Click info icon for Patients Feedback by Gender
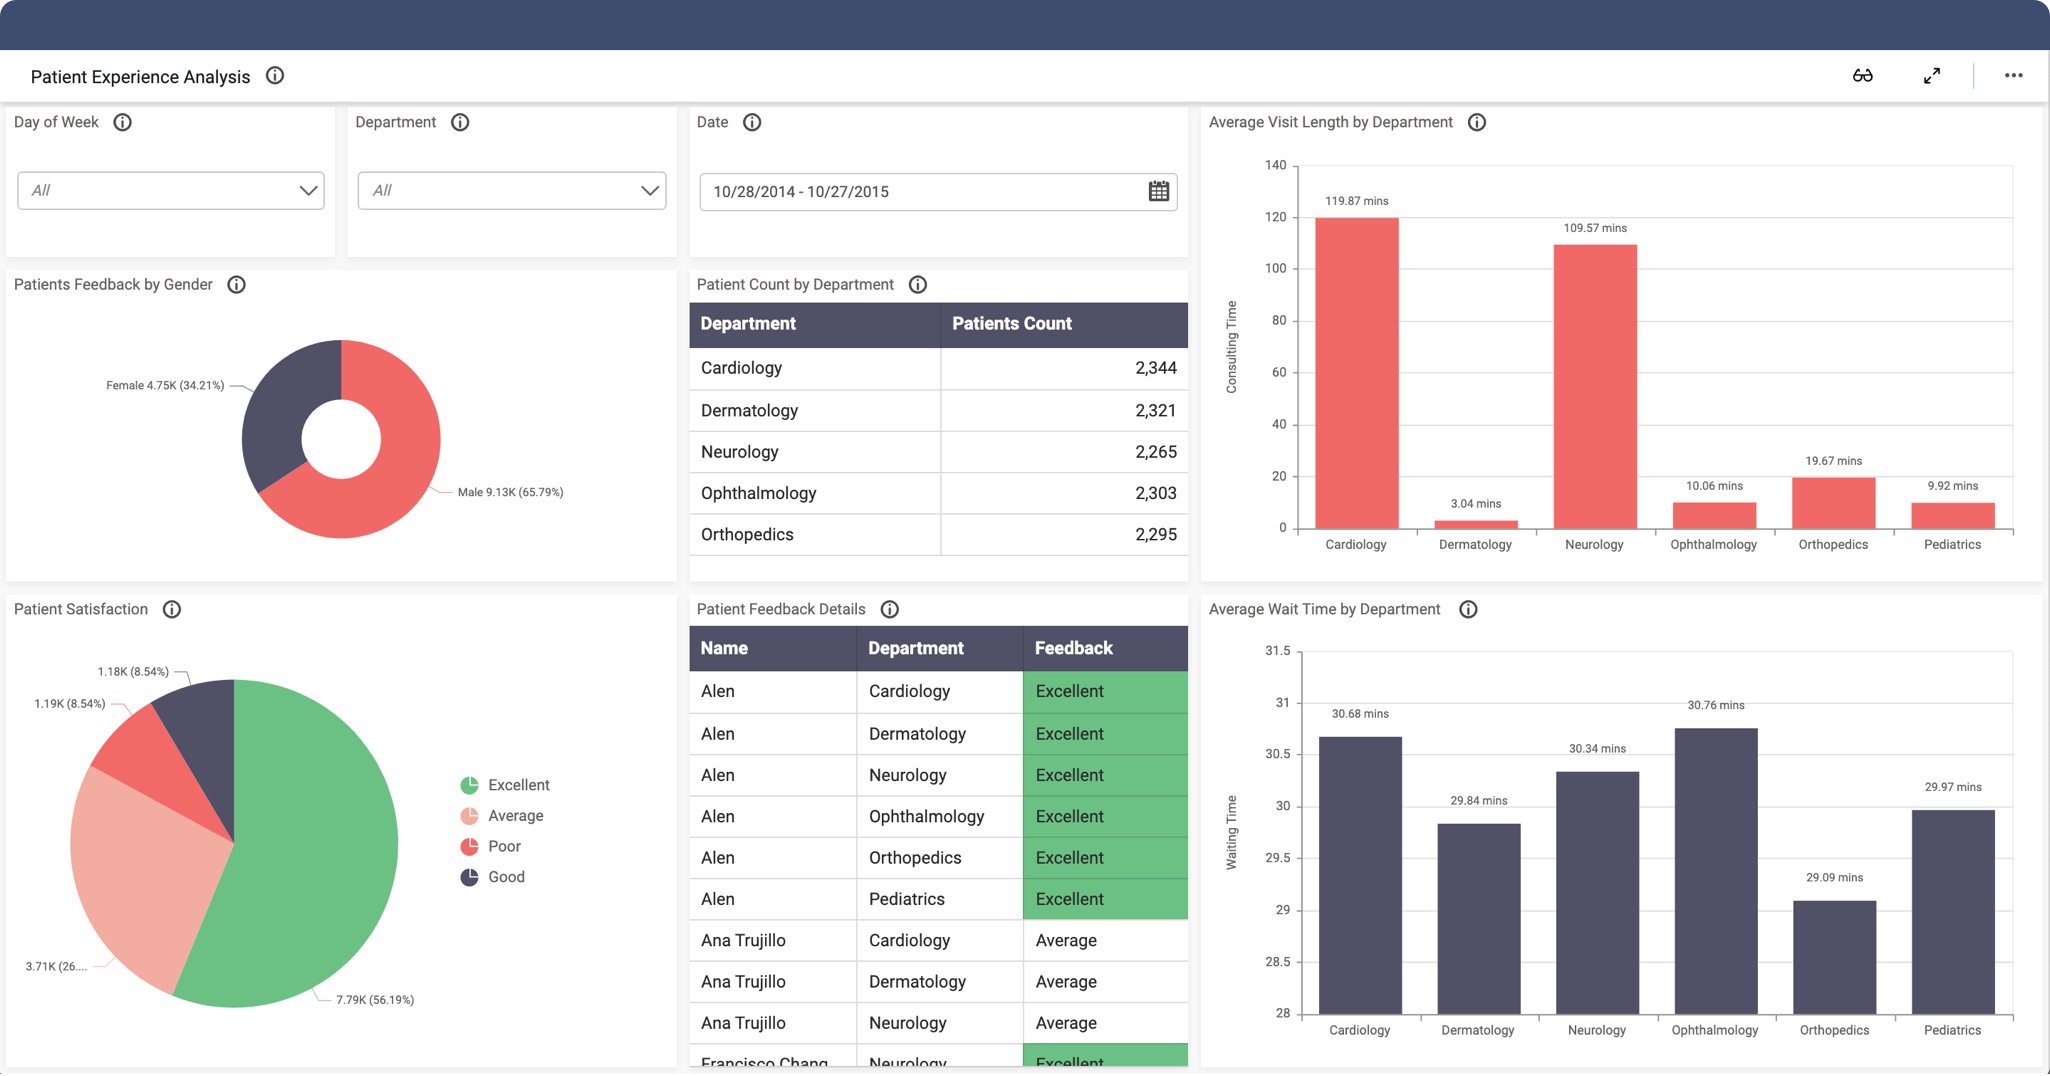This screenshot has height=1076, width=2050. pos(236,285)
